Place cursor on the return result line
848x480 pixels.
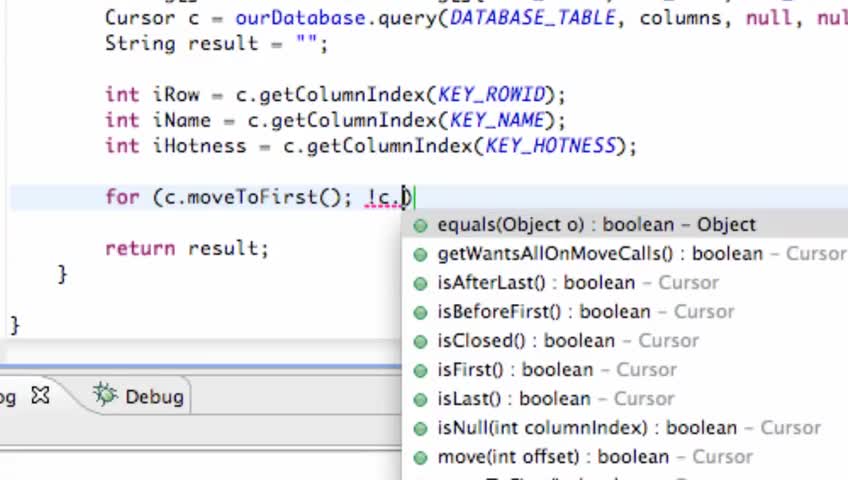(186, 248)
